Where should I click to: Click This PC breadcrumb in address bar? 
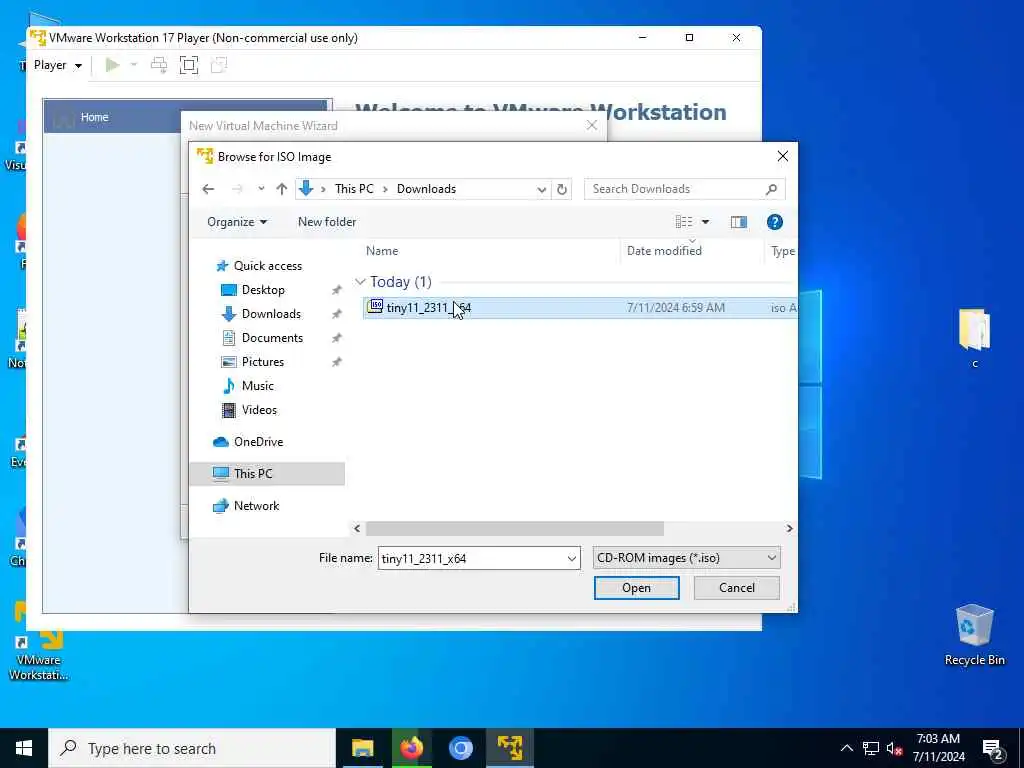(x=354, y=189)
